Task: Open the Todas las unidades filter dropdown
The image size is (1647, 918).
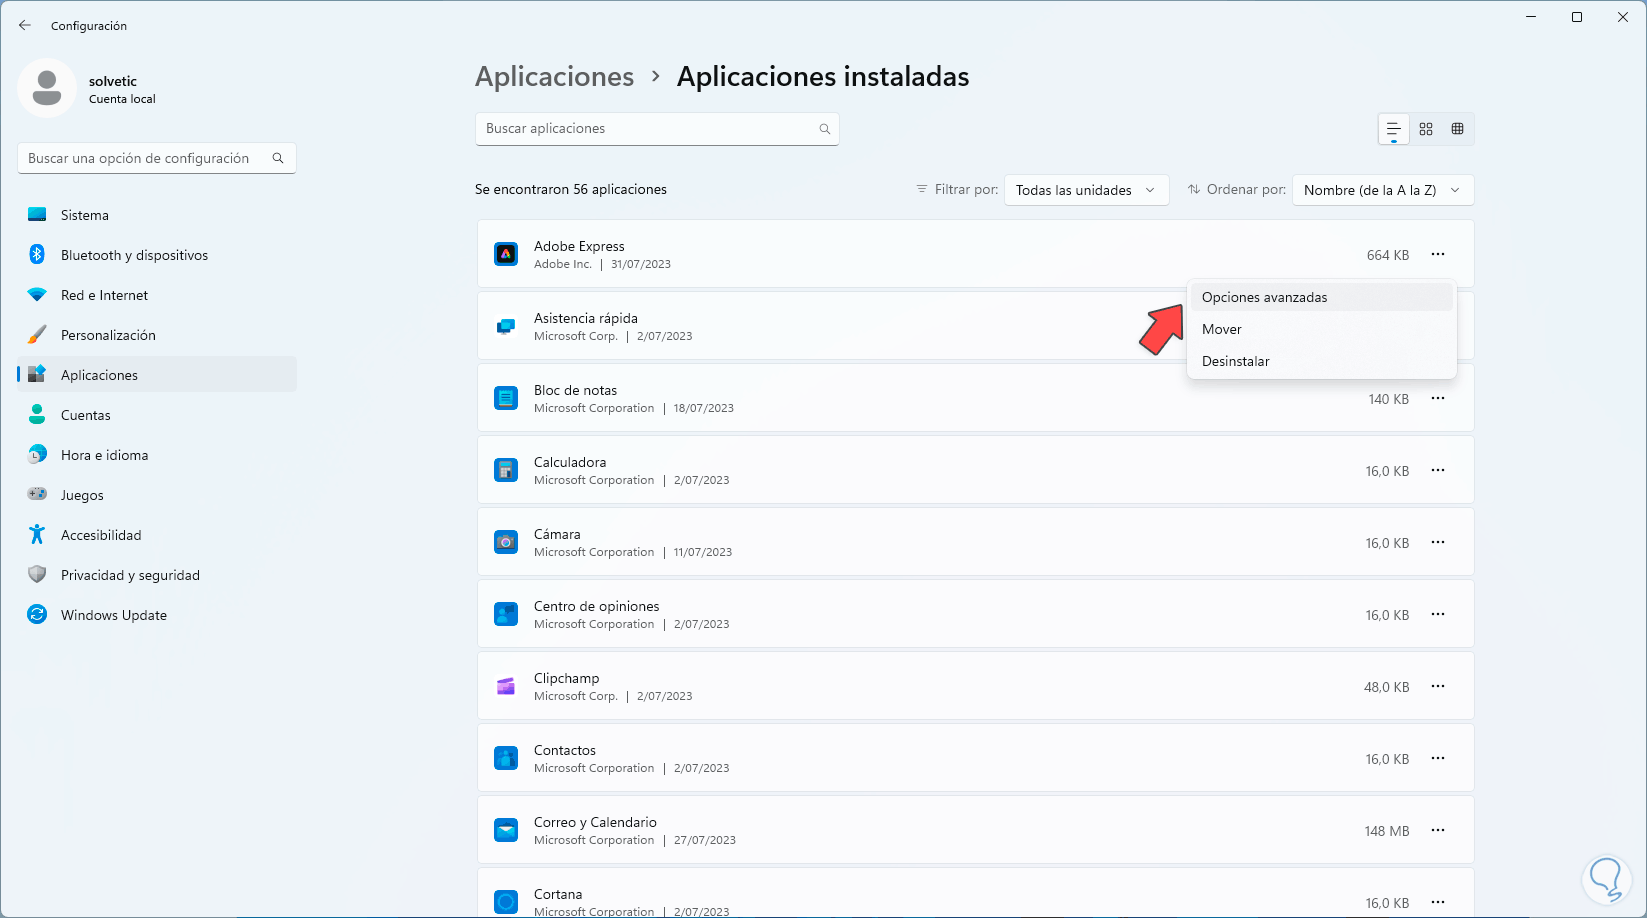Action: pos(1087,190)
